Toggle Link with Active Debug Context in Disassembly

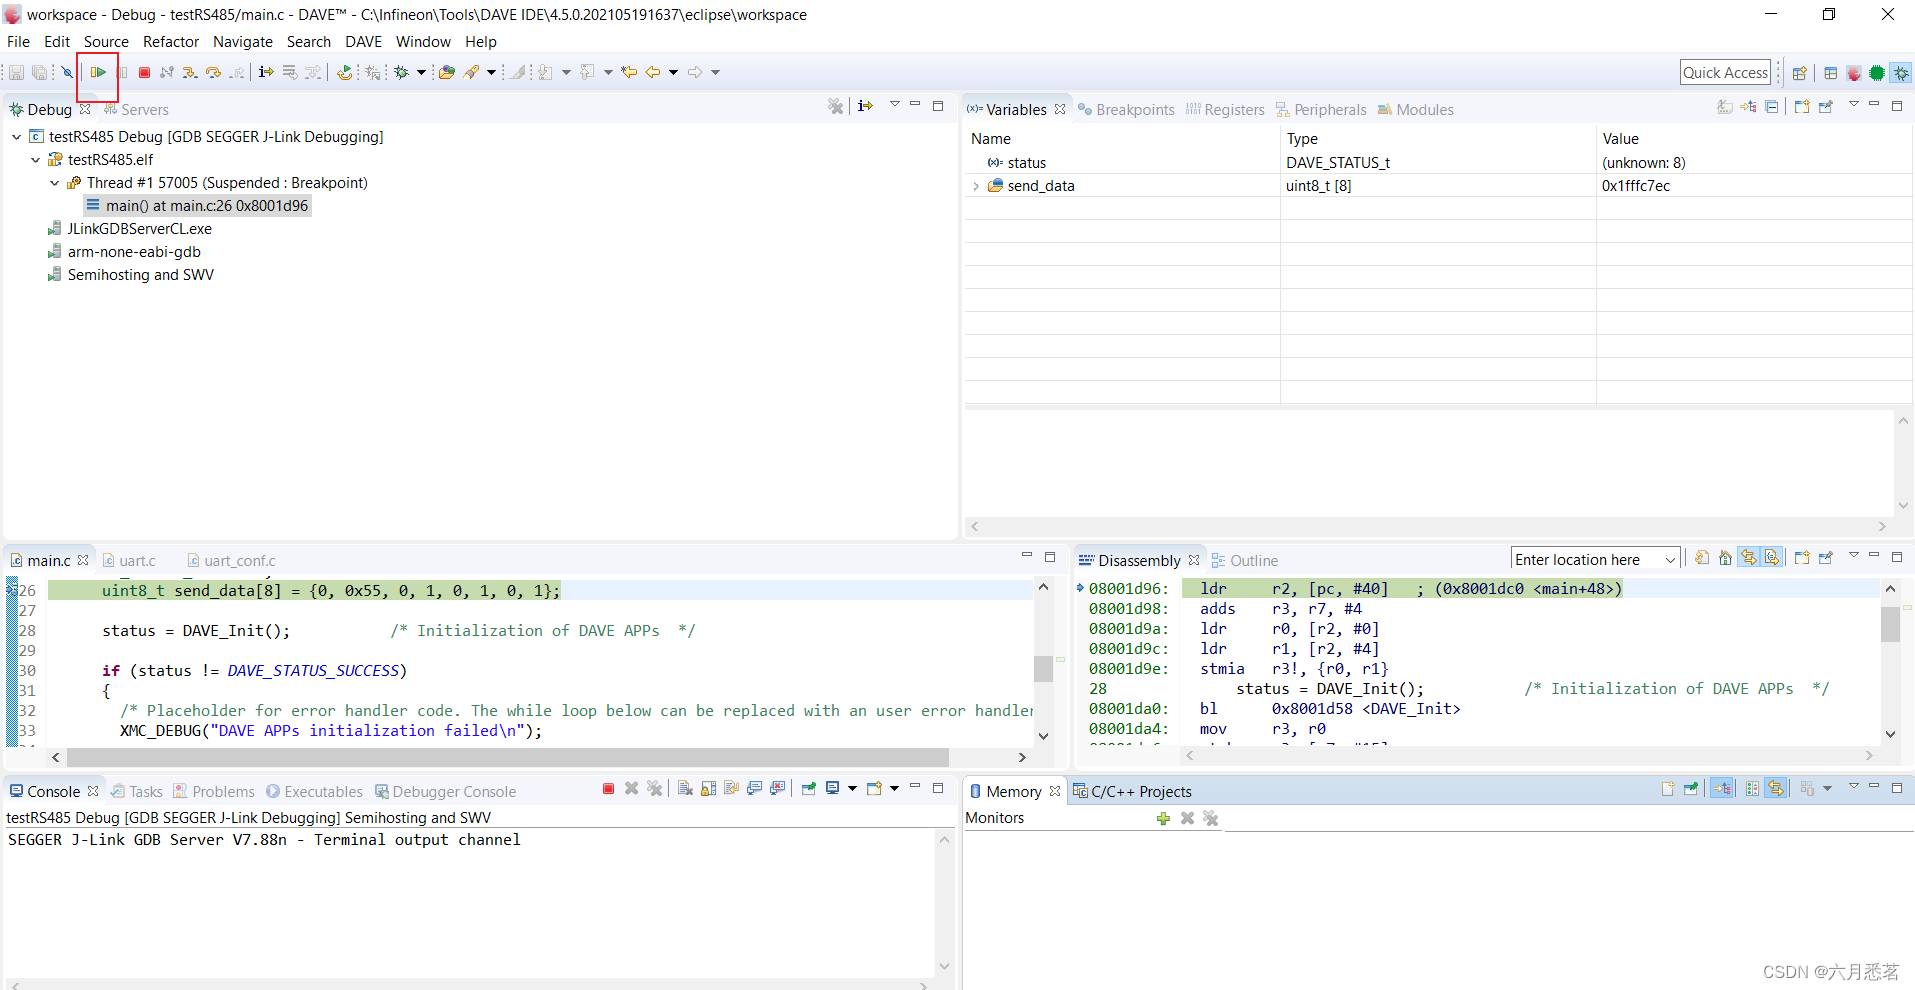tap(1748, 558)
